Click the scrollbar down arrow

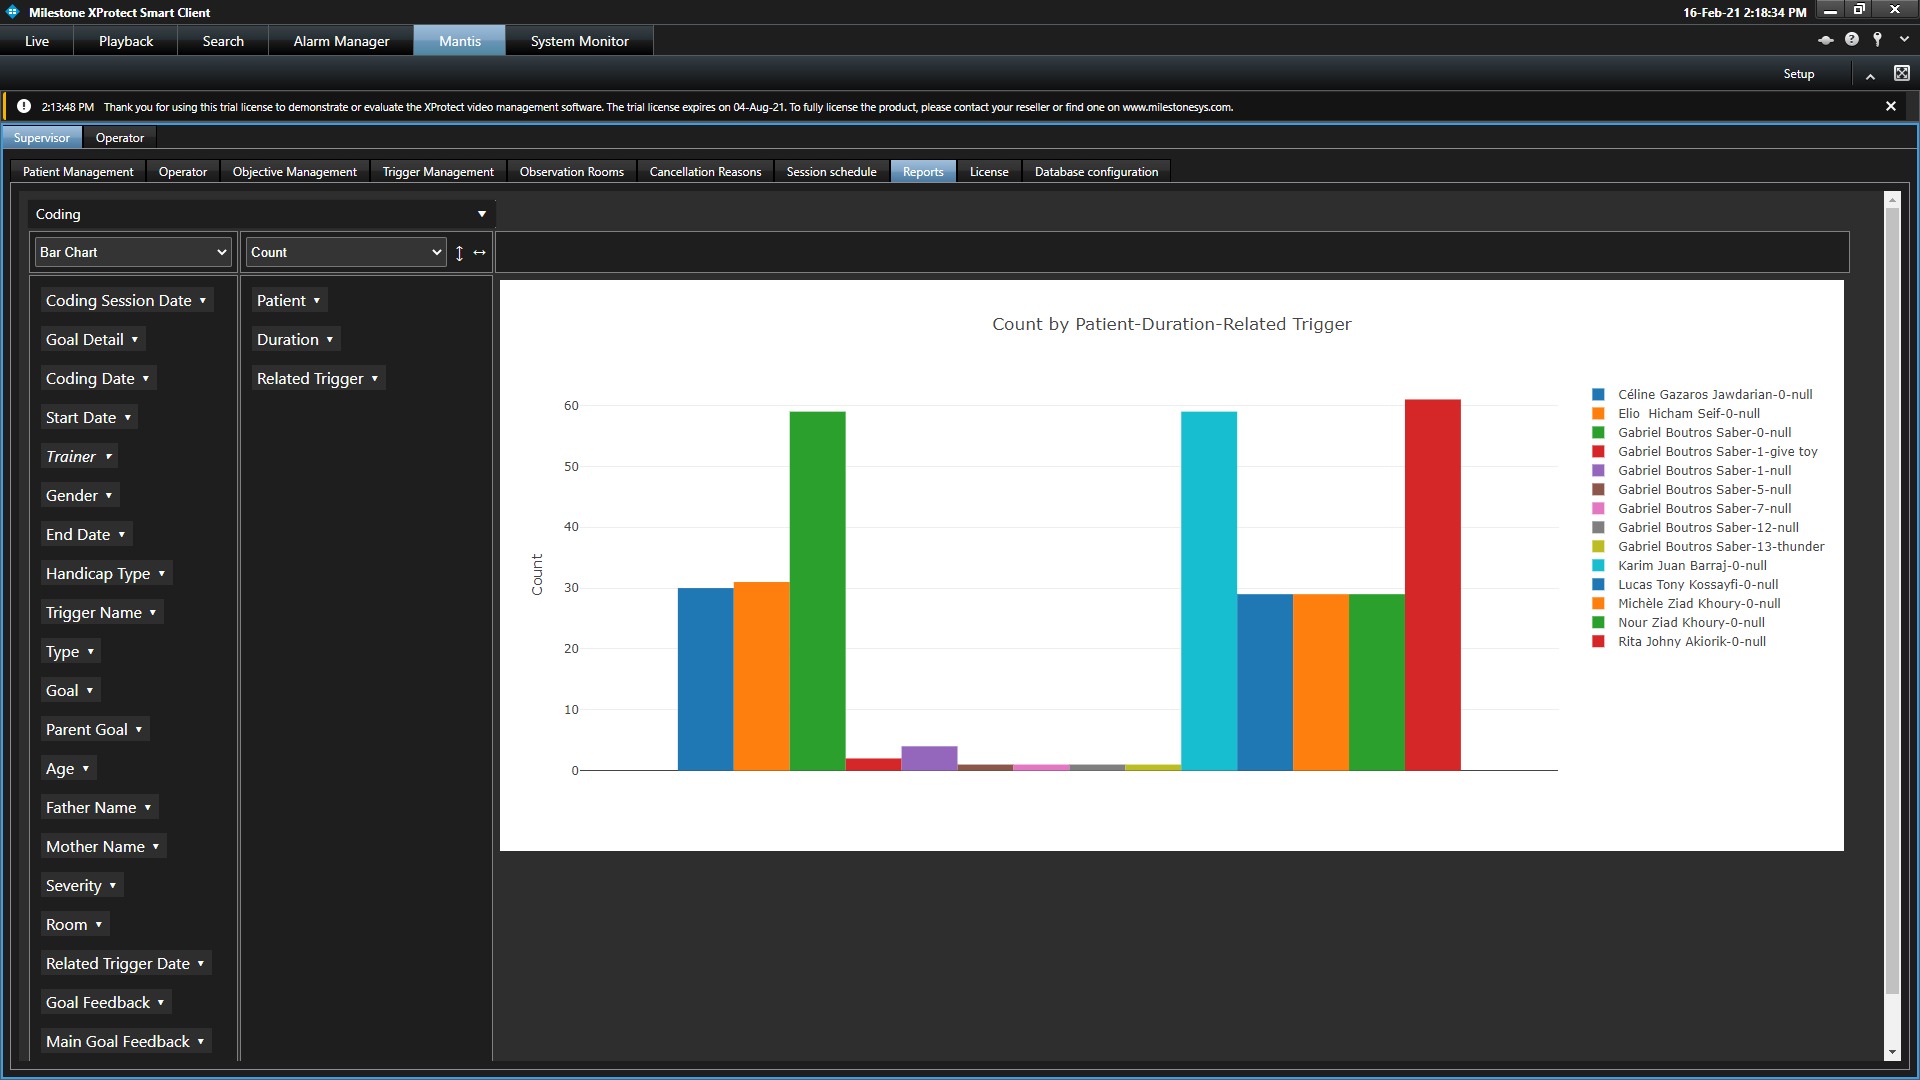tap(1891, 1053)
